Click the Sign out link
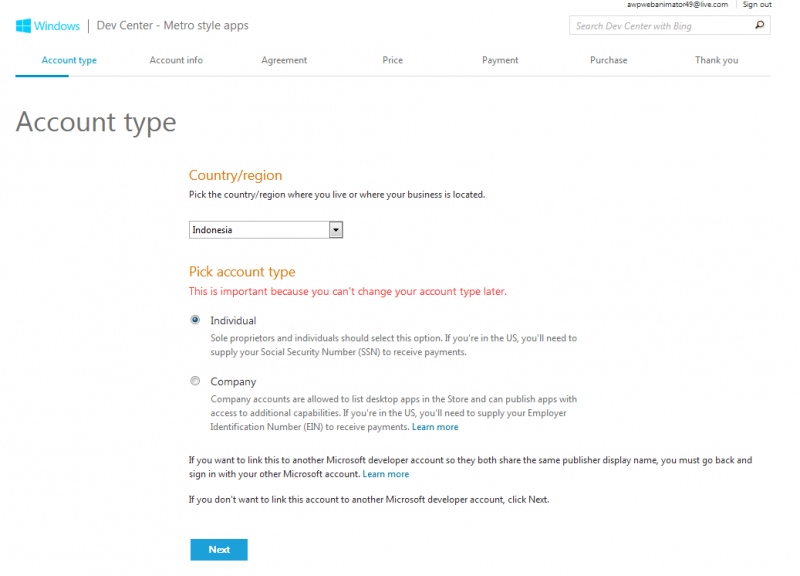This screenshot has height=576, width=800. click(757, 4)
